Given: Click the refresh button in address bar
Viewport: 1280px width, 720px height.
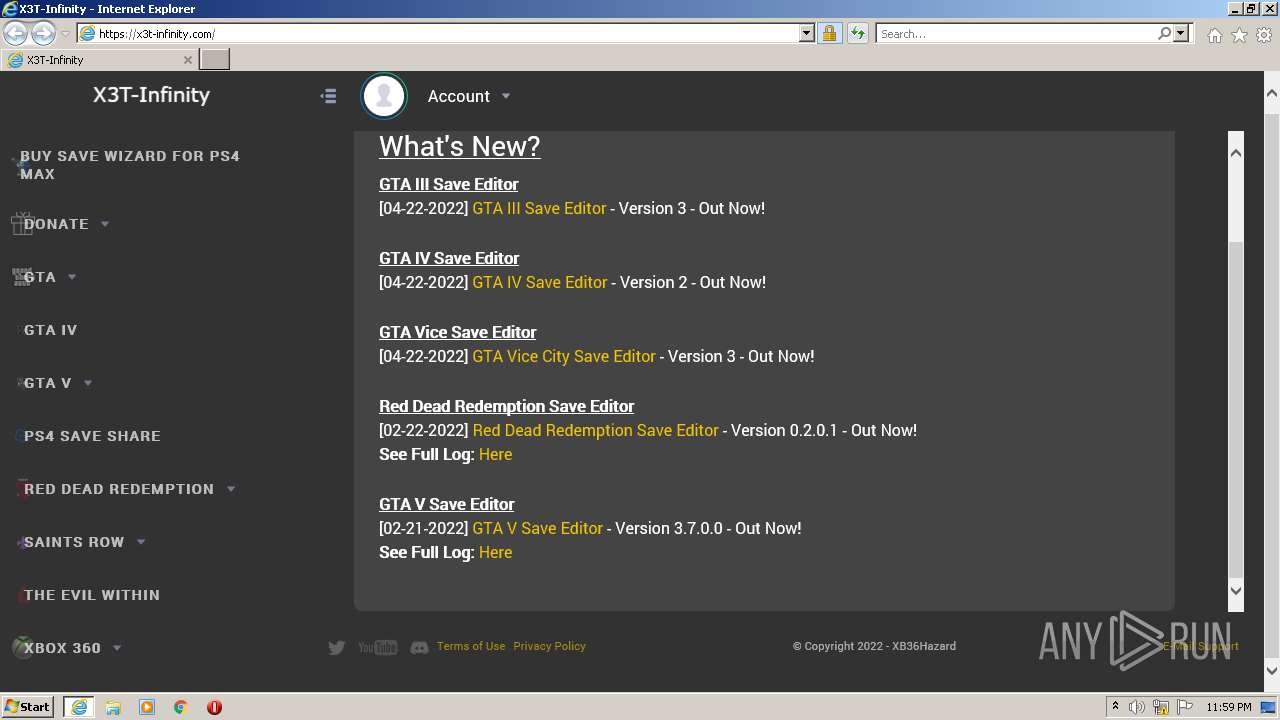Looking at the screenshot, I should click(x=857, y=33).
